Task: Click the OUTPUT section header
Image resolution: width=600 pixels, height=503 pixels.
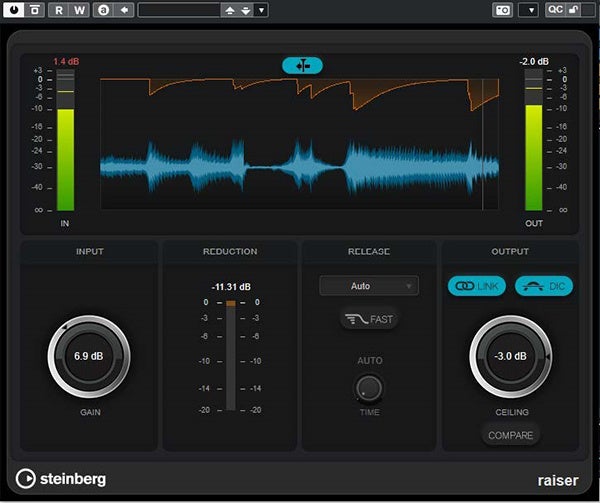Action: pyautogui.click(x=510, y=251)
